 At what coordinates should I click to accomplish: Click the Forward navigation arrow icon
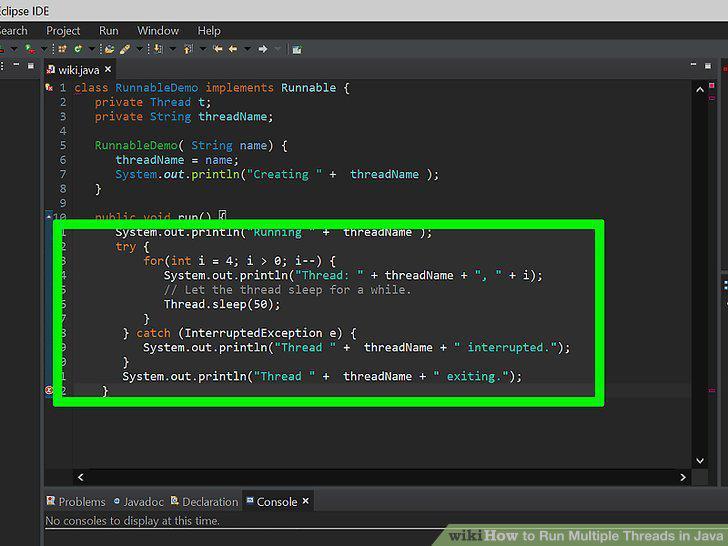pos(263,49)
